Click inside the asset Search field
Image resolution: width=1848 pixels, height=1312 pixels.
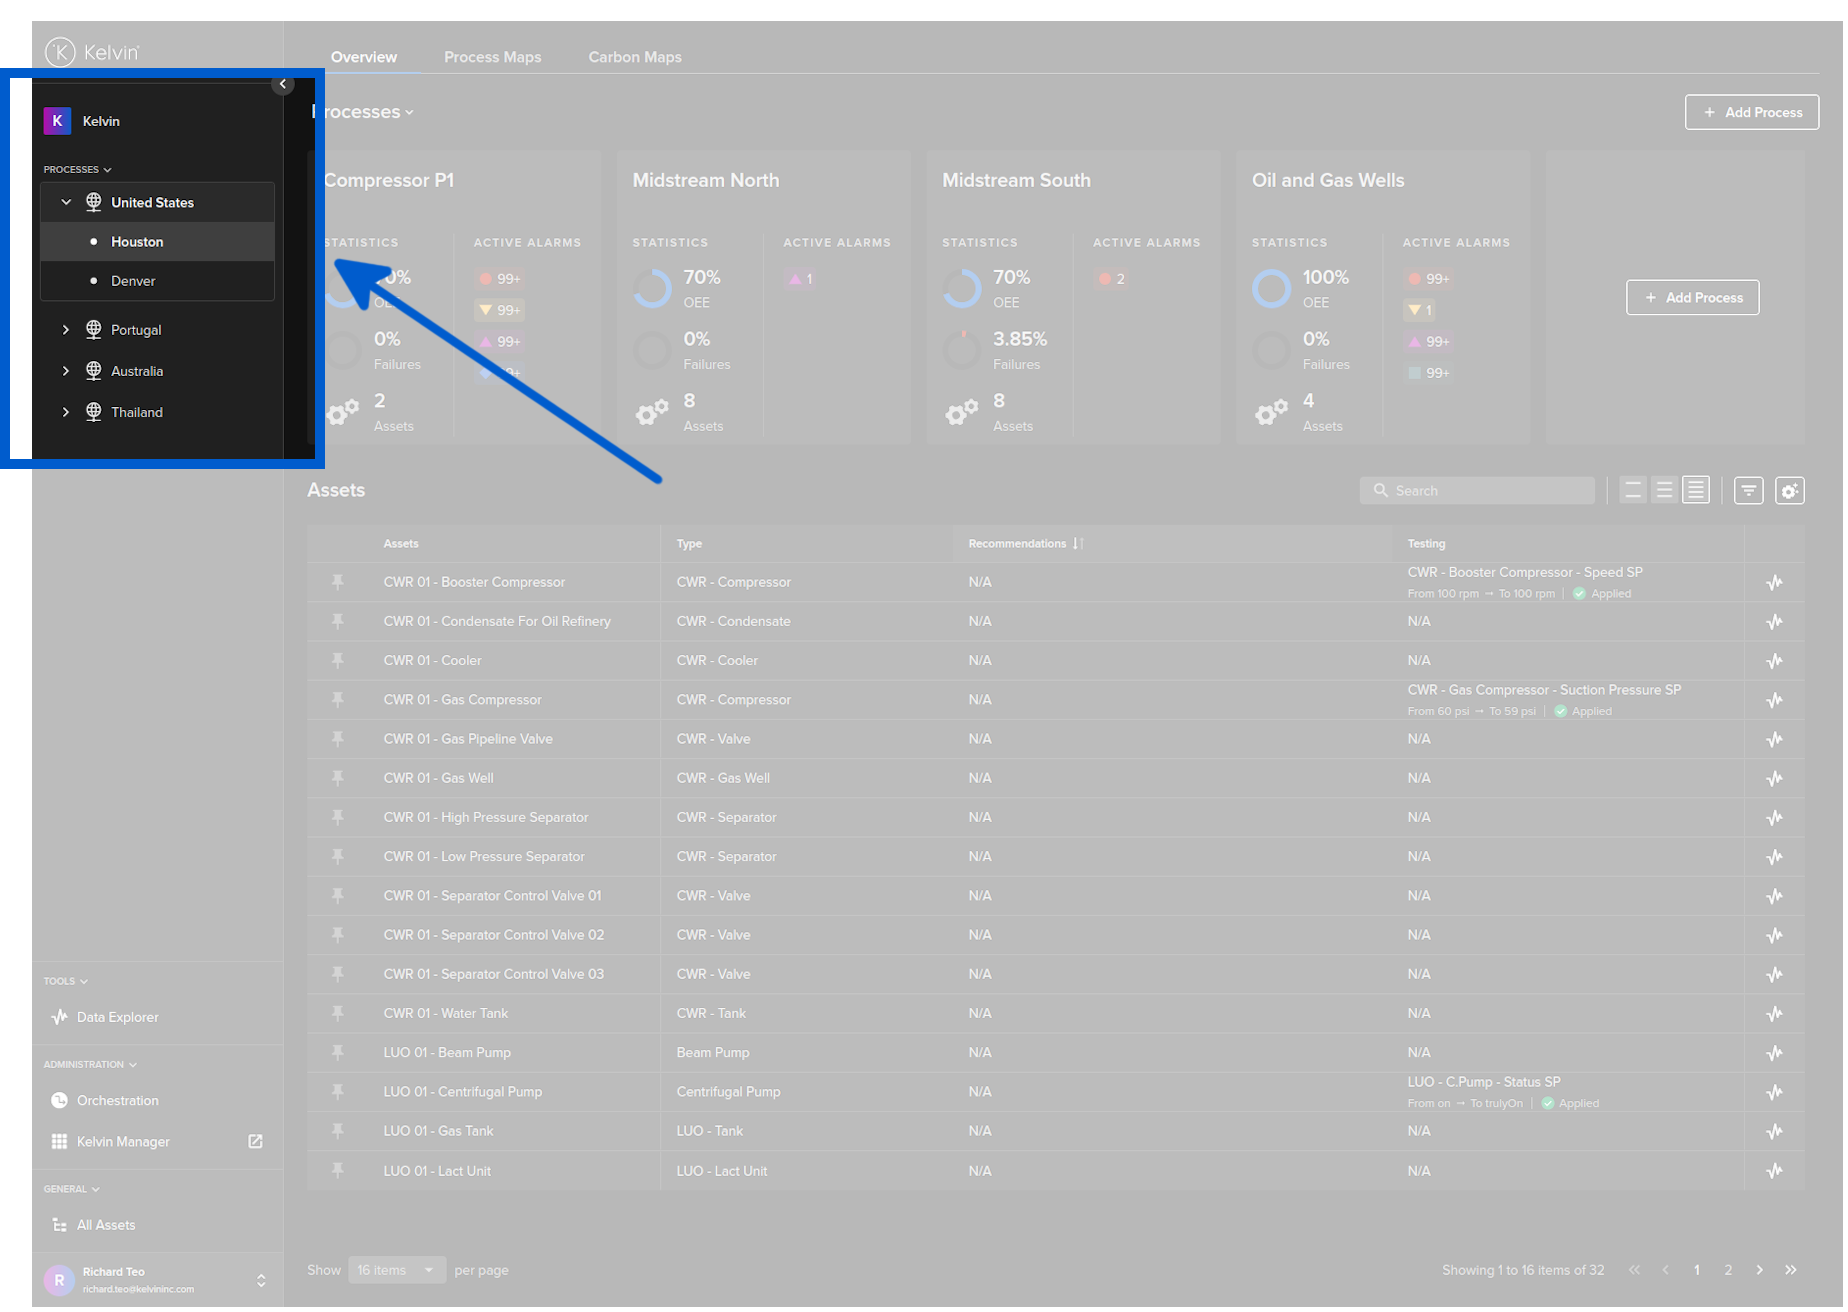(1477, 490)
